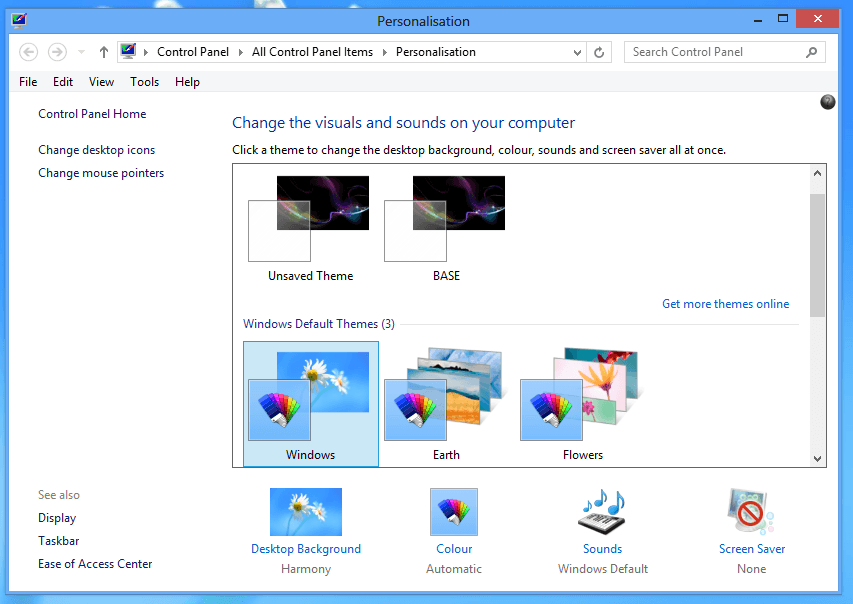Click the search magnifier icon

[x=811, y=52]
